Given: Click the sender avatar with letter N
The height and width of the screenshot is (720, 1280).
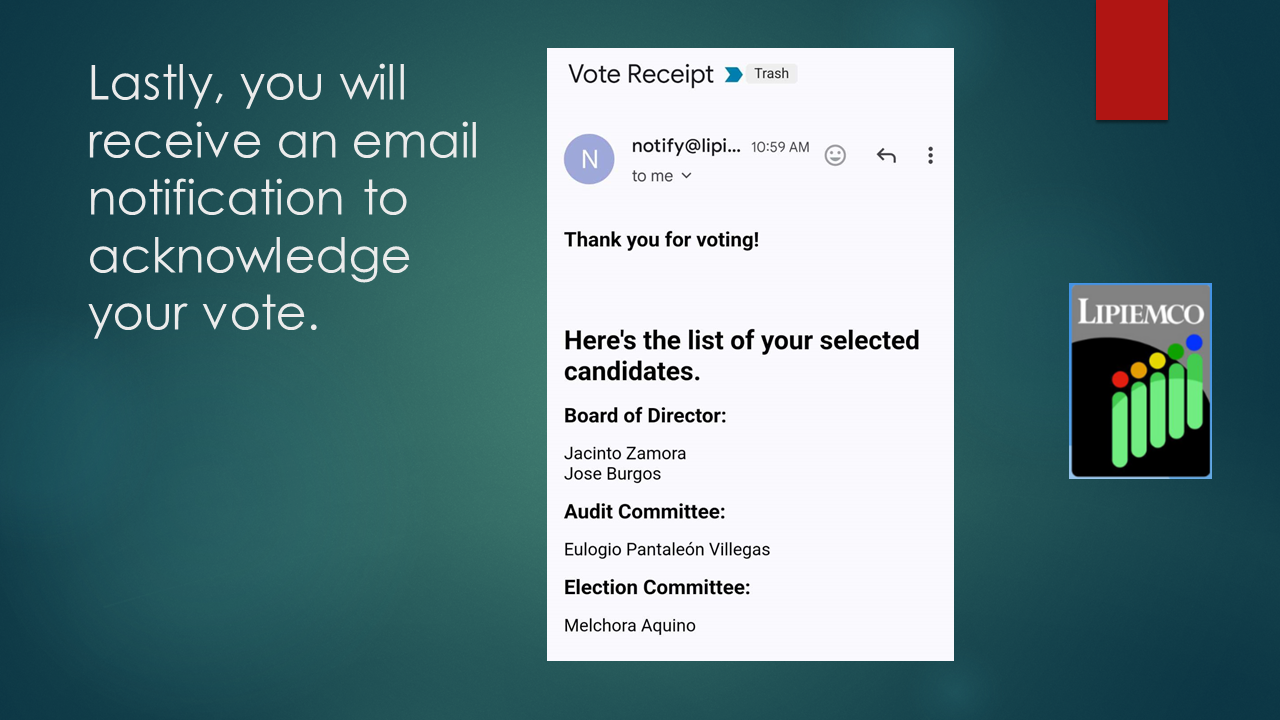Looking at the screenshot, I should coord(589,159).
